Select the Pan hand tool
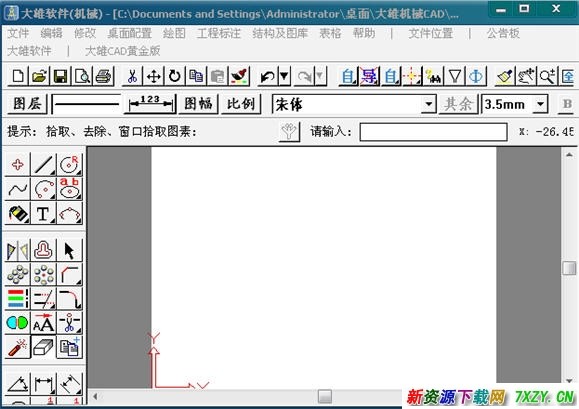 click(526, 76)
